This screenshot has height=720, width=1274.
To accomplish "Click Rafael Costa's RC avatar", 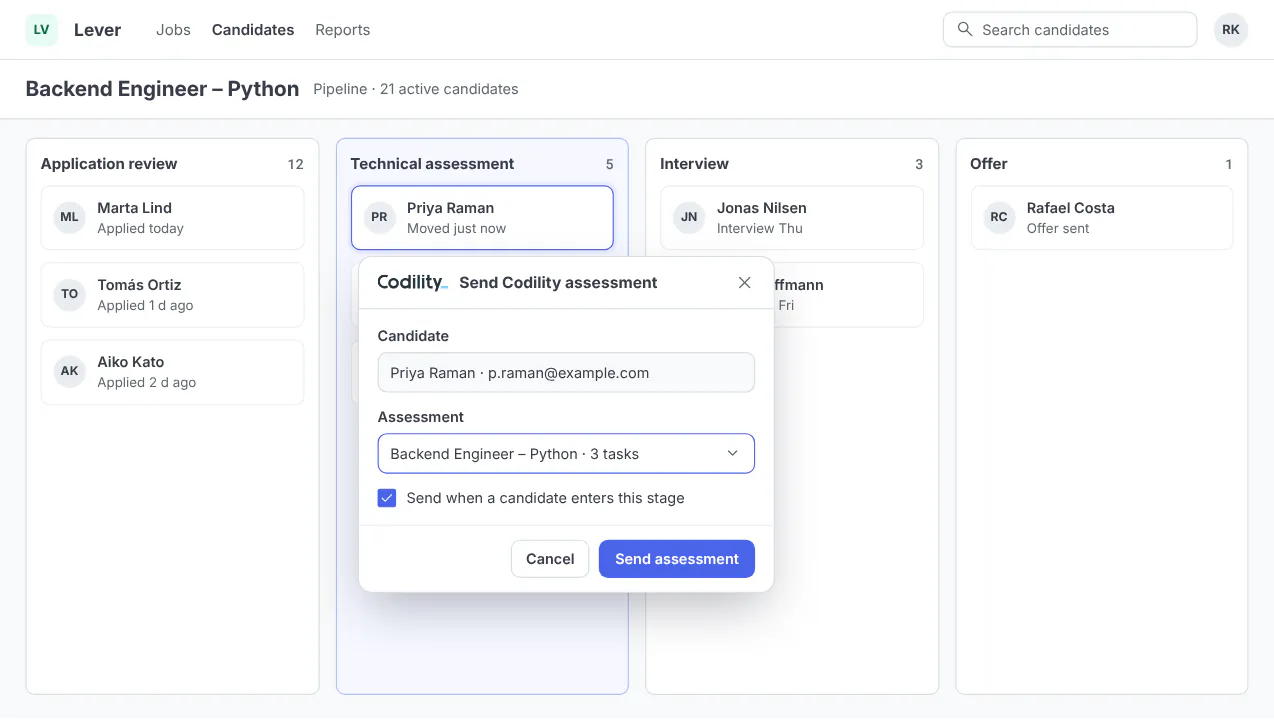I will coord(999,217).
